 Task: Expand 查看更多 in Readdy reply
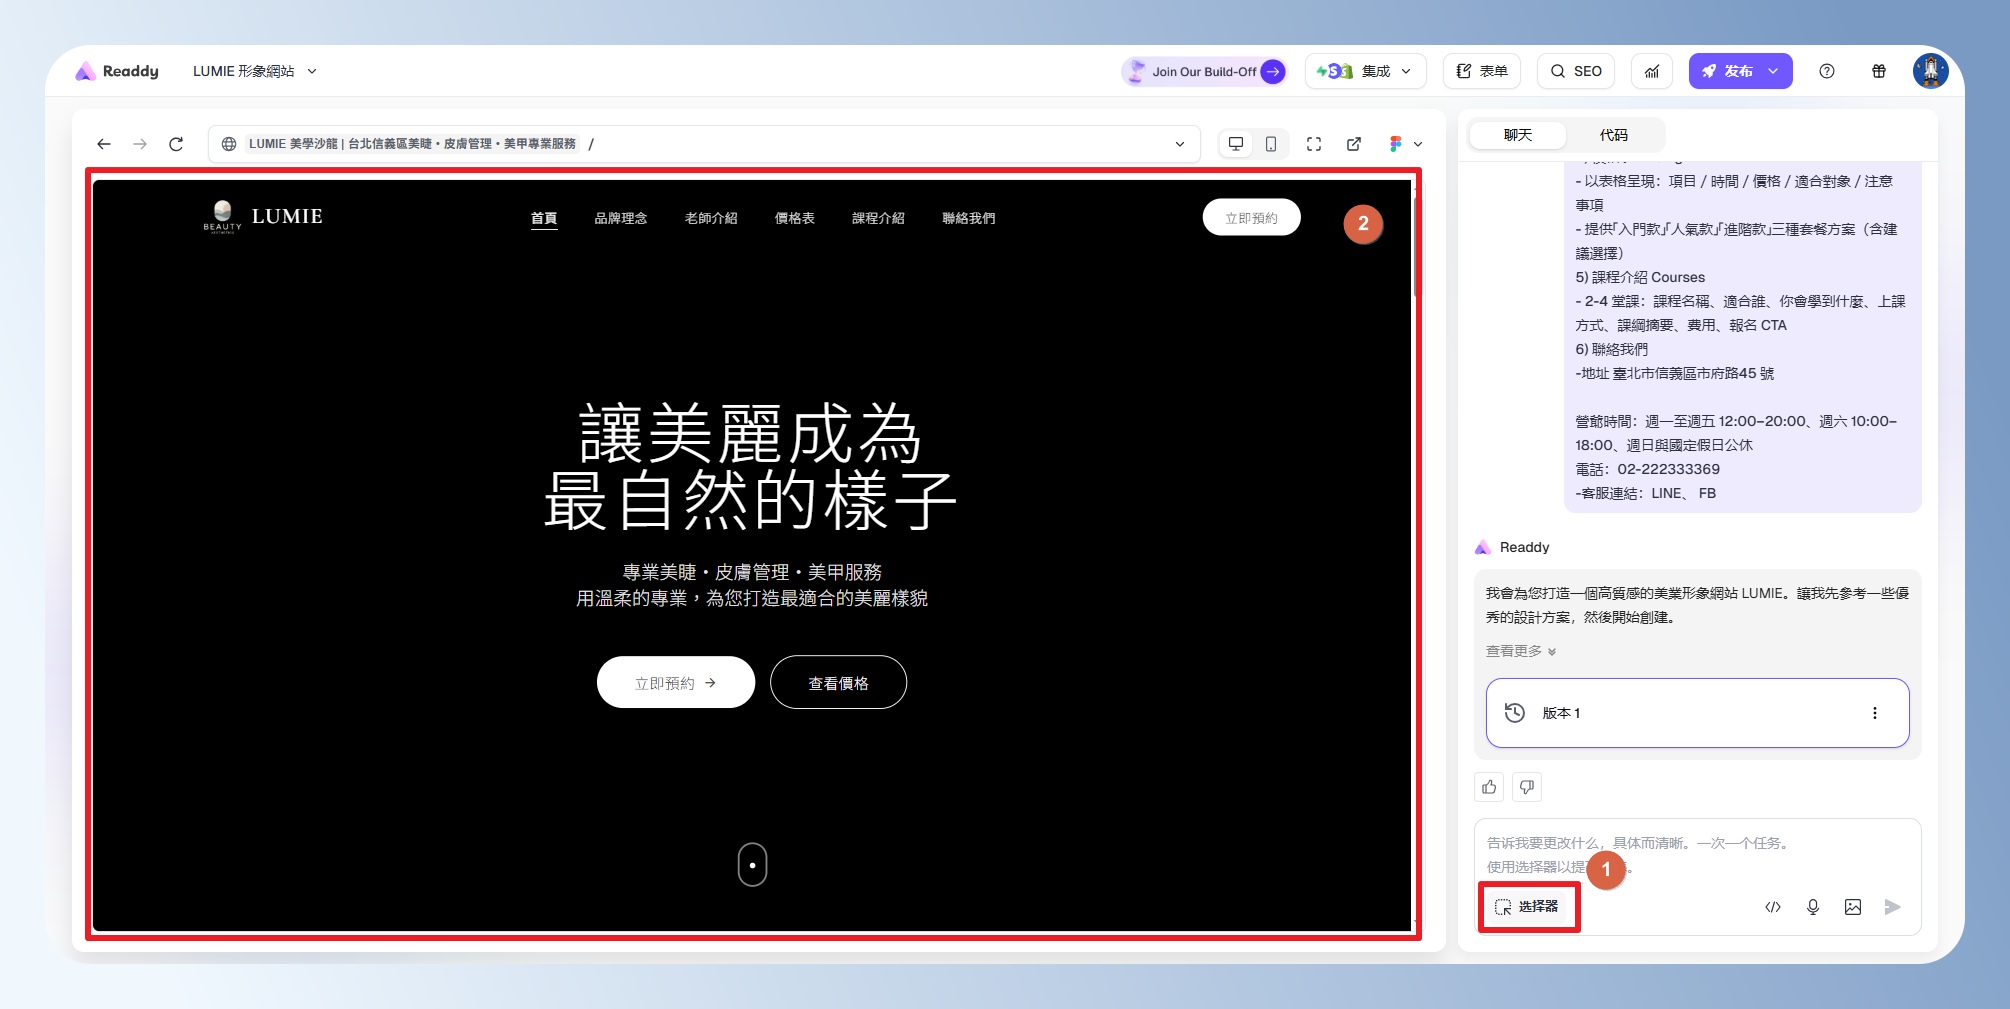(1520, 651)
